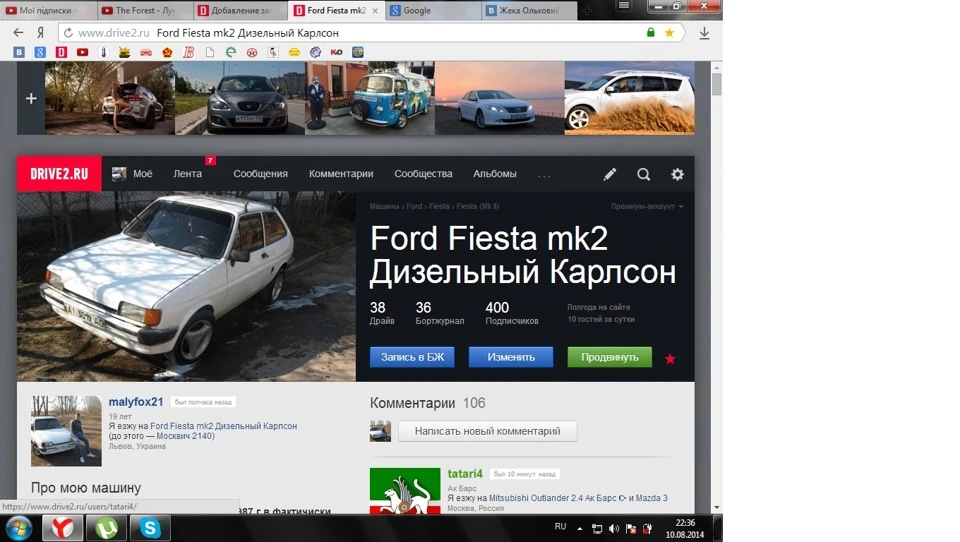Switch to Google tab
Viewport: 960px width, 542px height.
(x=433, y=10)
